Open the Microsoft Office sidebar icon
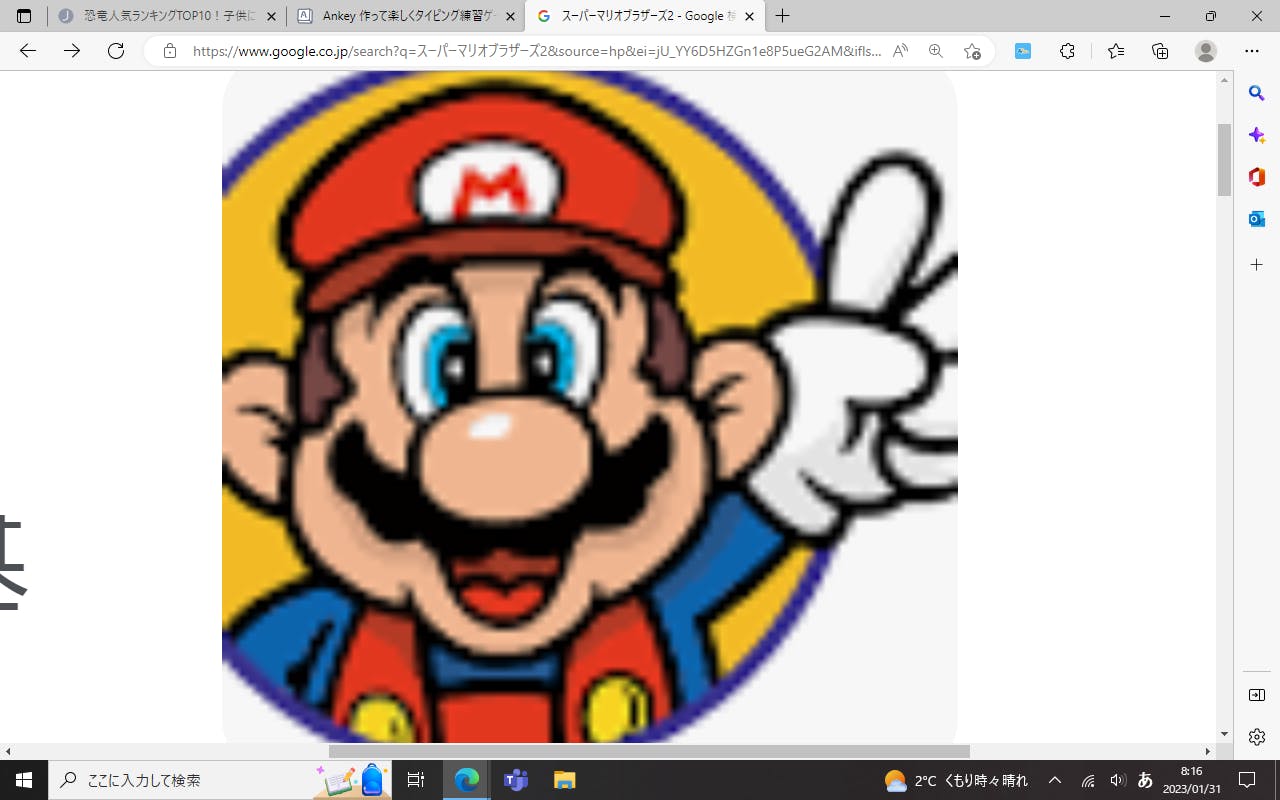This screenshot has width=1280, height=800. (1257, 177)
